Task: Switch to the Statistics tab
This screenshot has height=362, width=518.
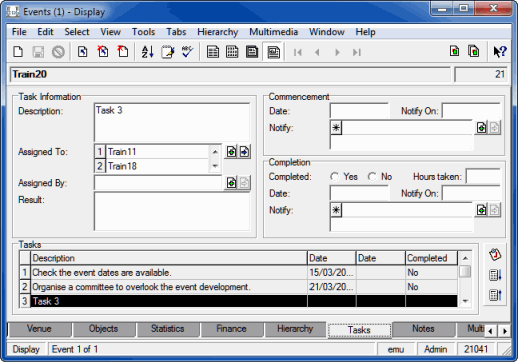Action: [167, 329]
